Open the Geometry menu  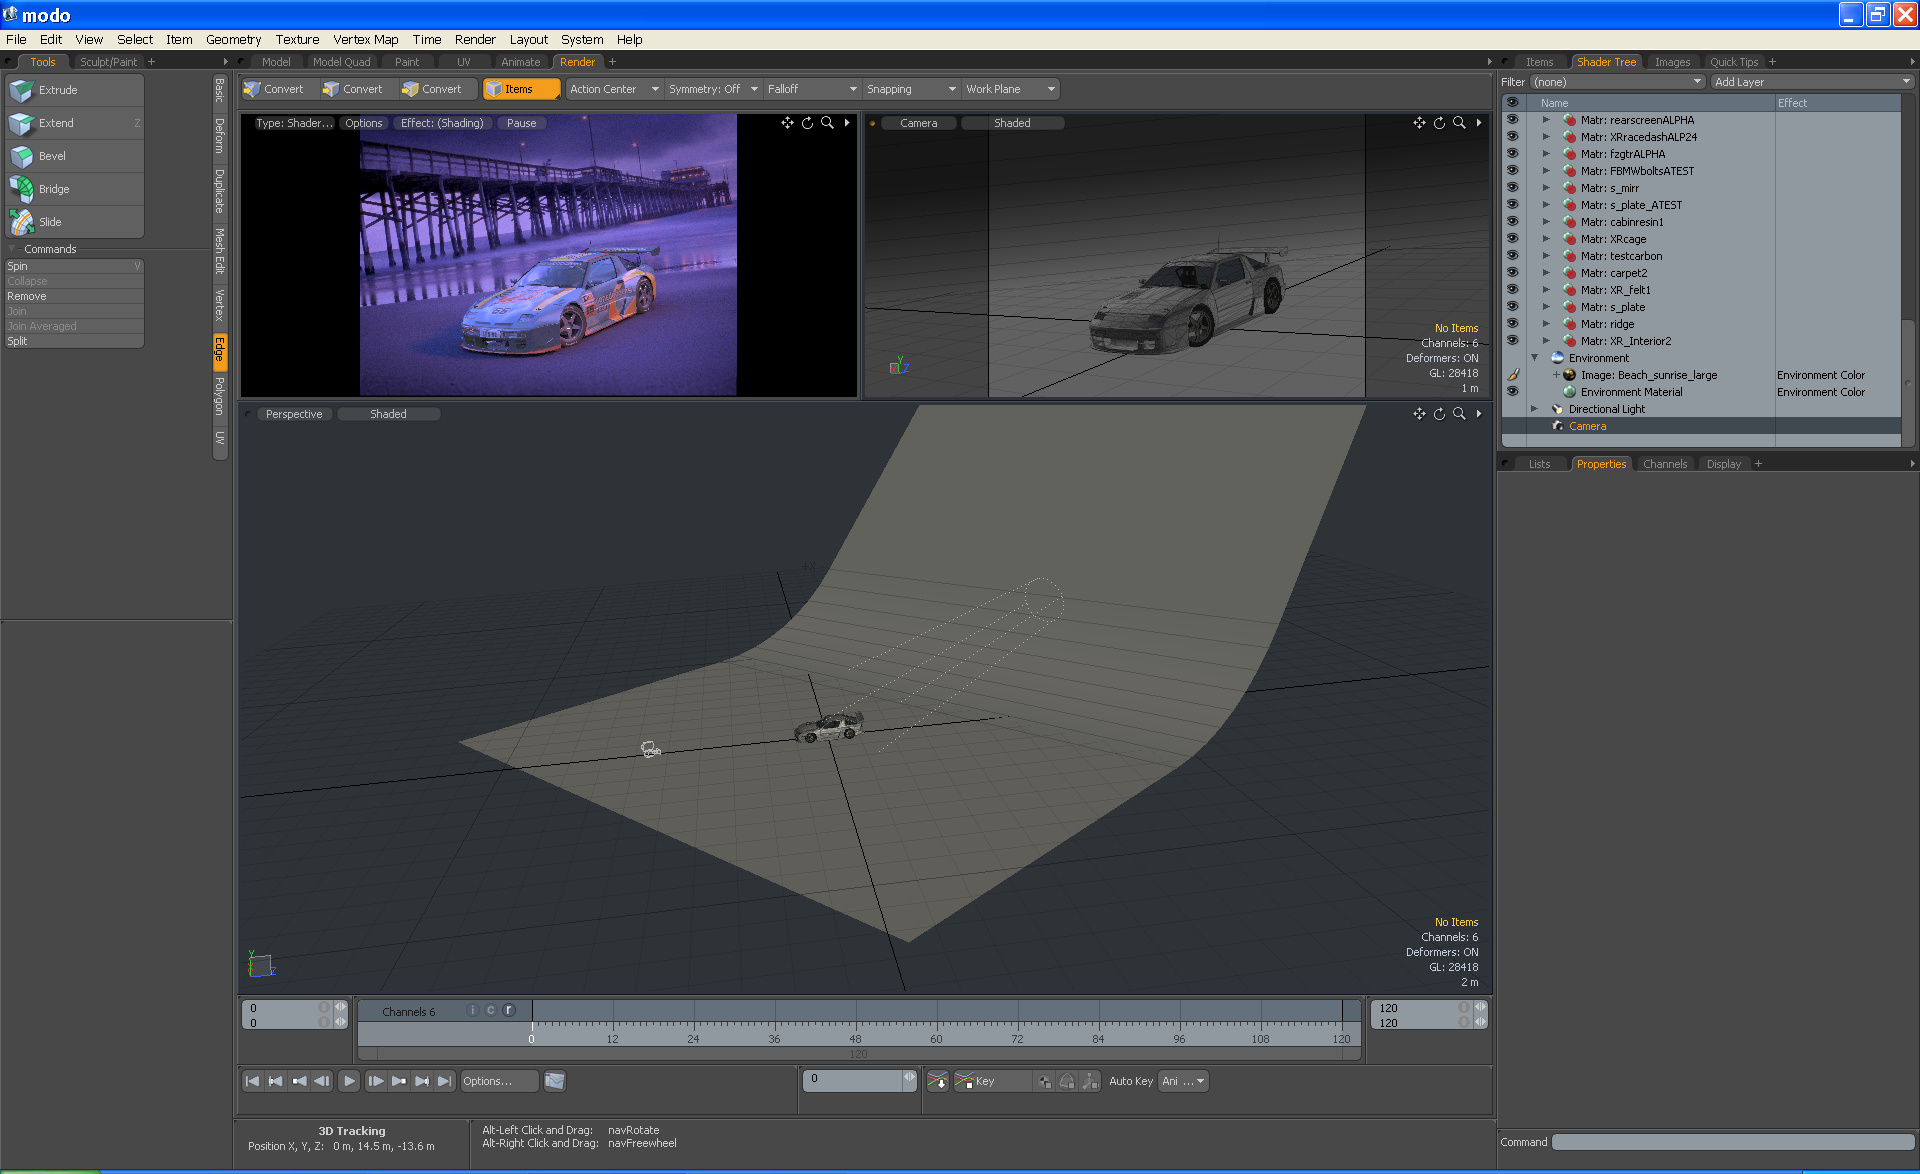click(233, 39)
